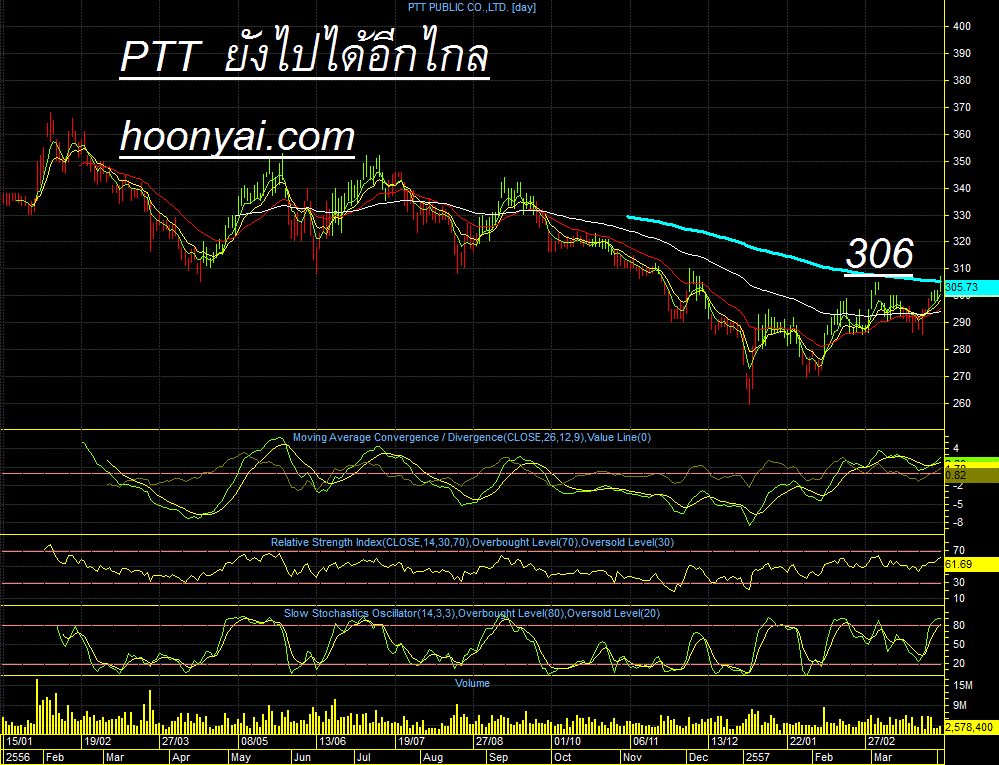Click the Sep month label
Image resolution: width=999 pixels, height=765 pixels.
pos(498,757)
